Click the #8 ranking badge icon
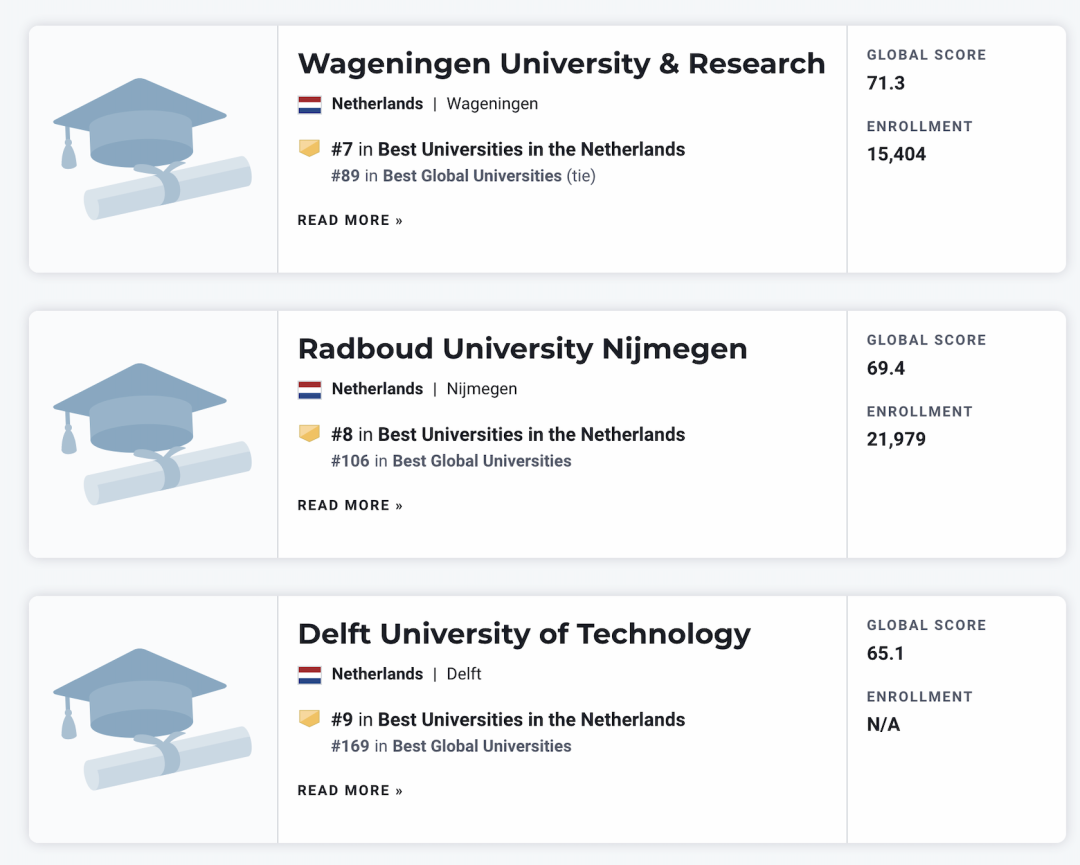This screenshot has width=1080, height=865. pos(310,434)
